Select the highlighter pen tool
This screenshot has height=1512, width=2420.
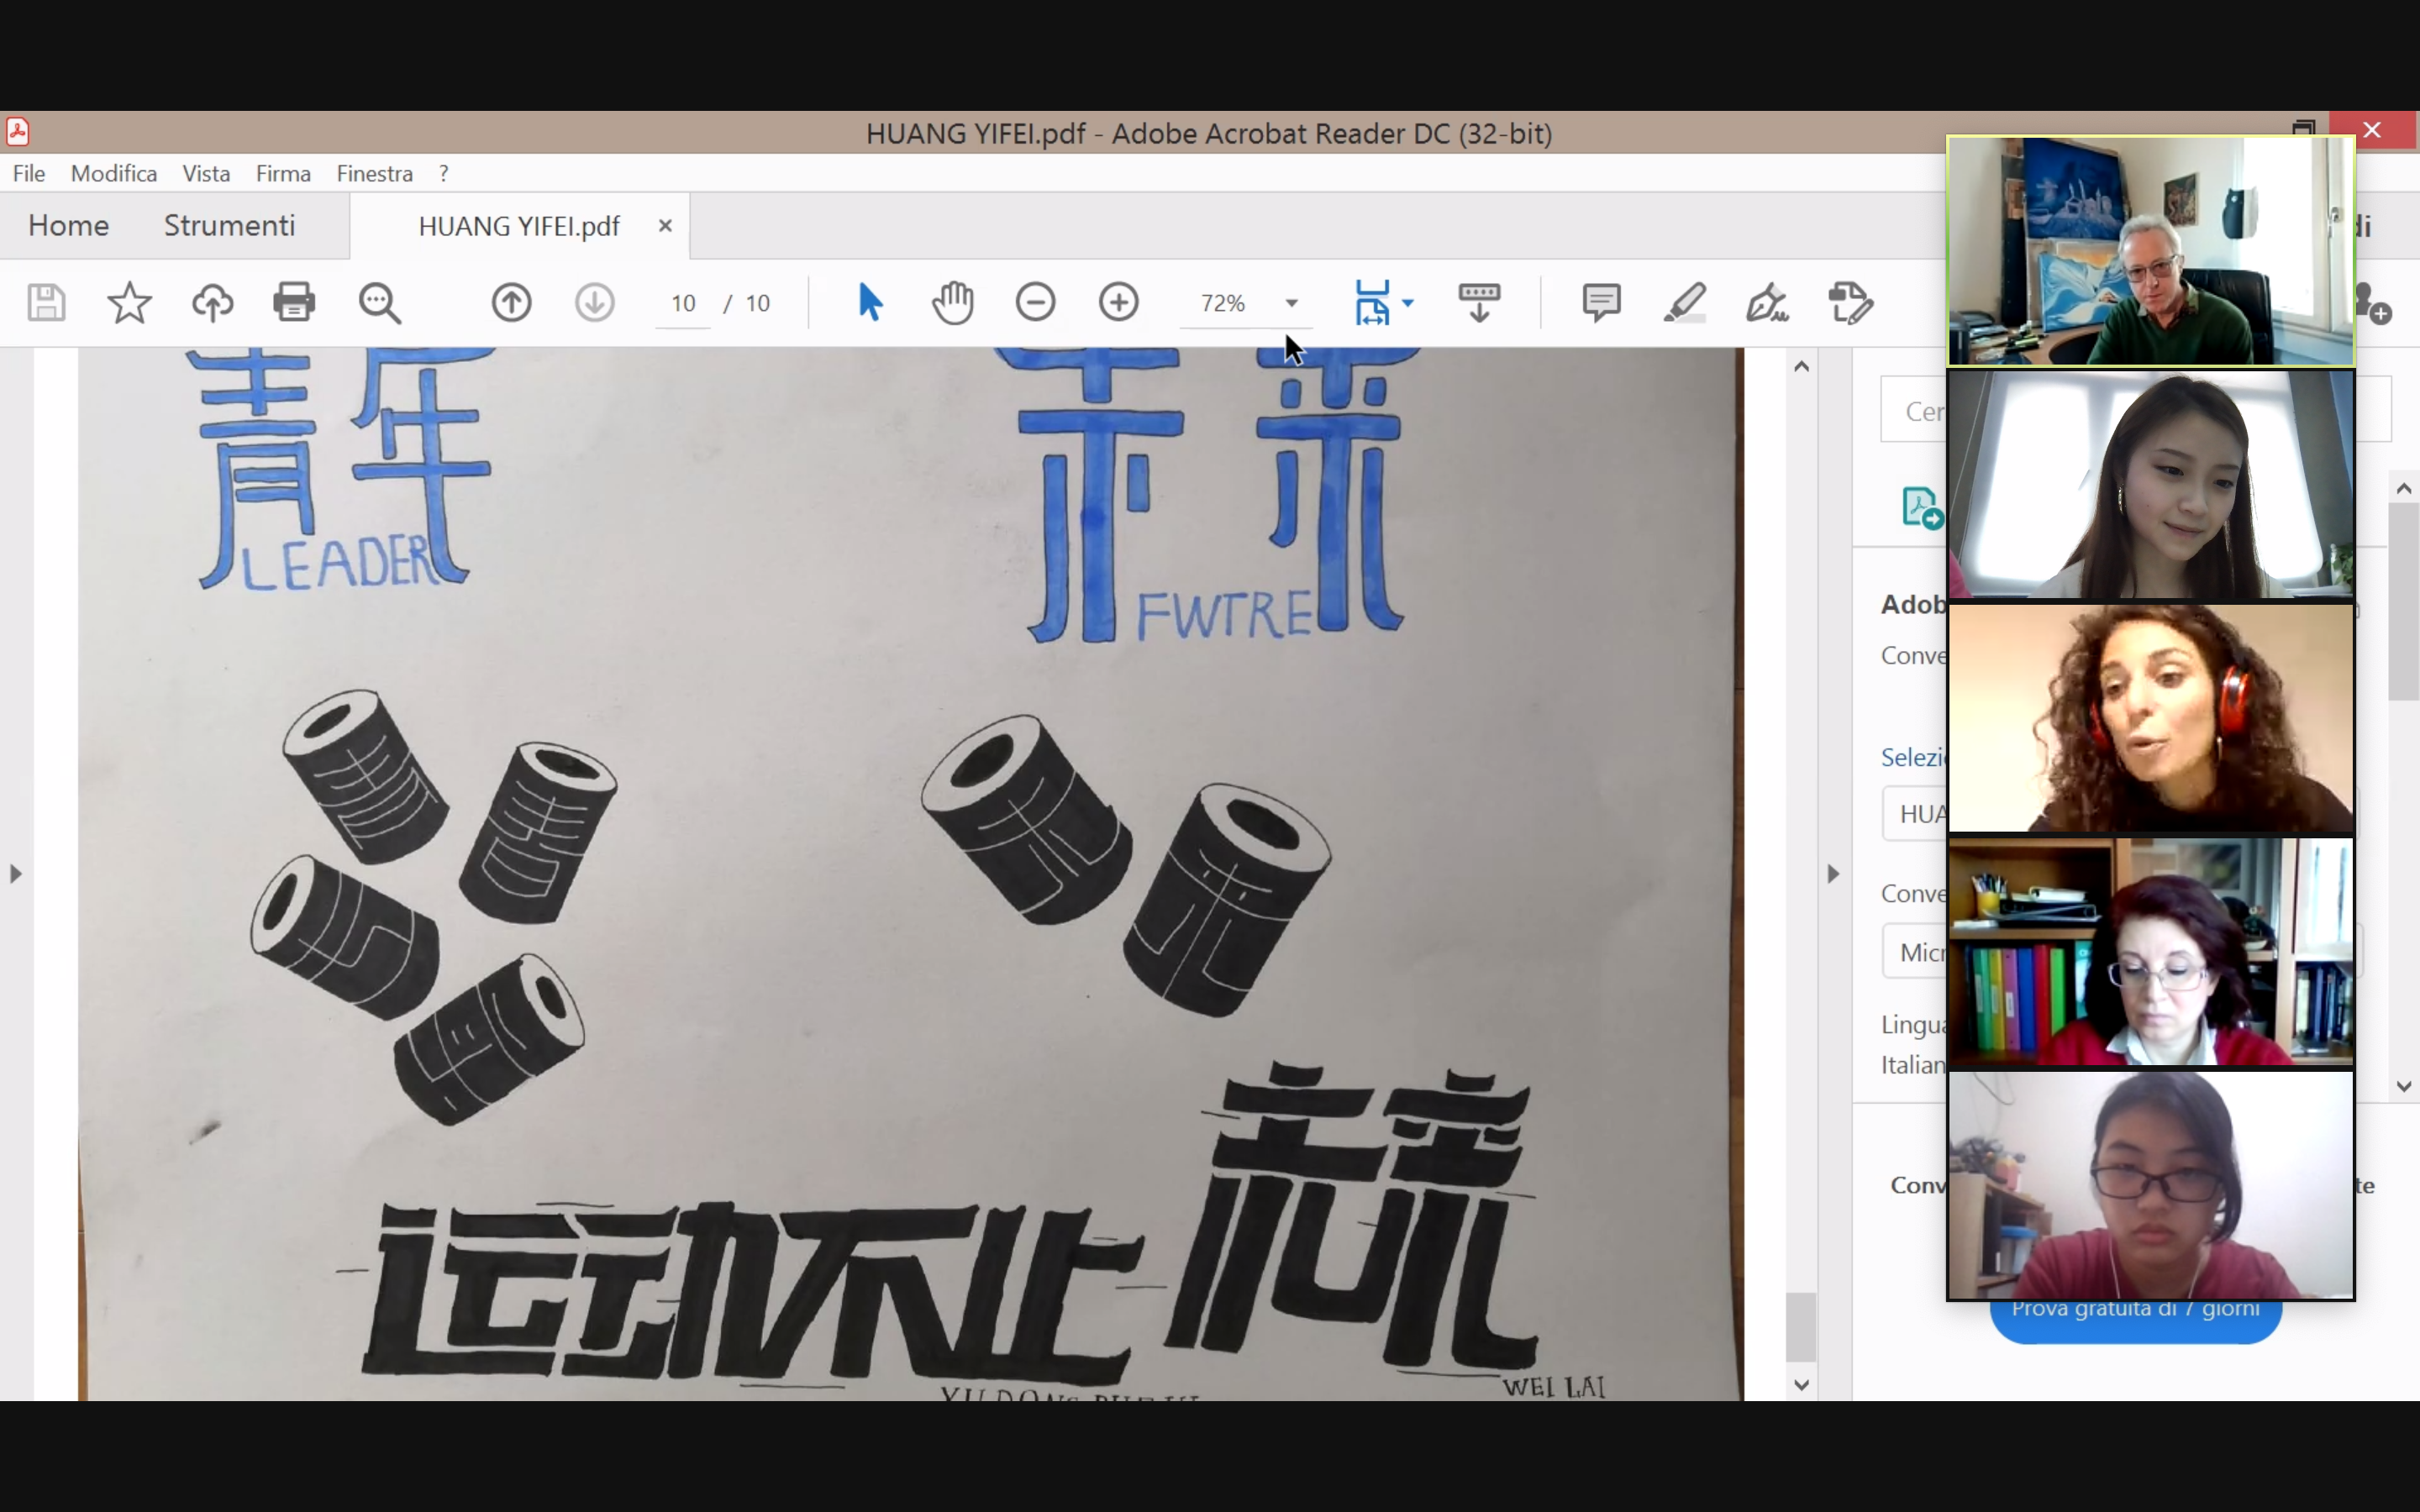pos(1684,302)
